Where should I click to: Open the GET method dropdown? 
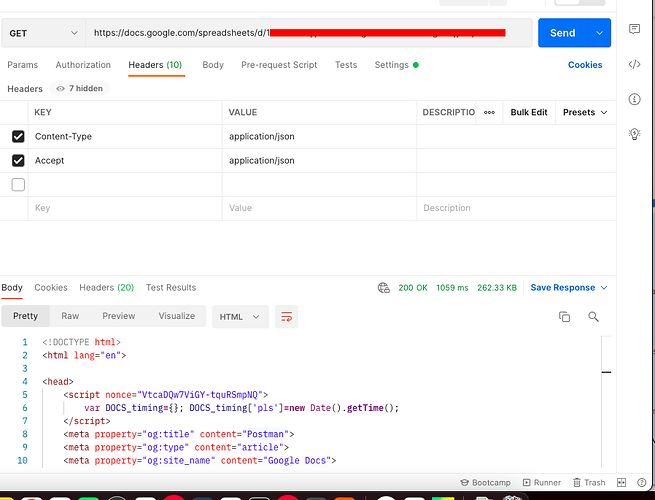tap(43, 33)
